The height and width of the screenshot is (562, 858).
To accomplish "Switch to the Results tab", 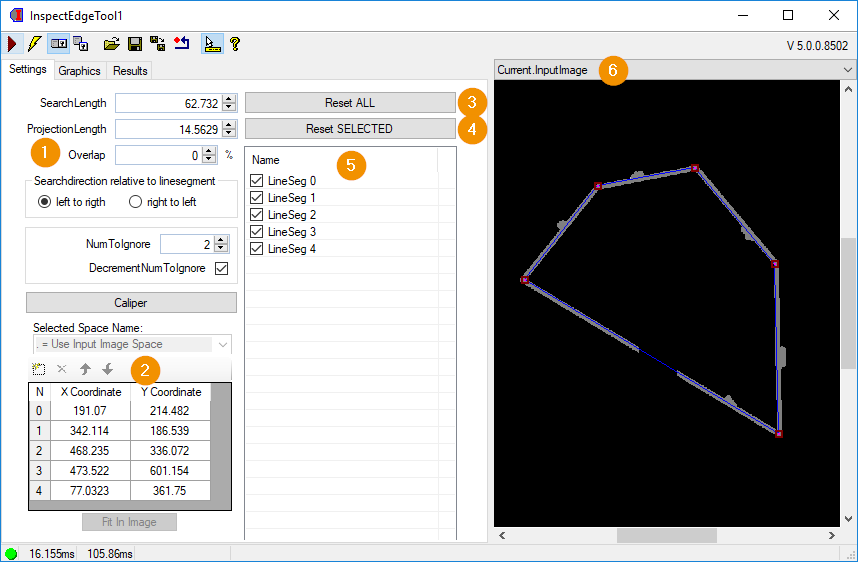I will pyautogui.click(x=130, y=71).
